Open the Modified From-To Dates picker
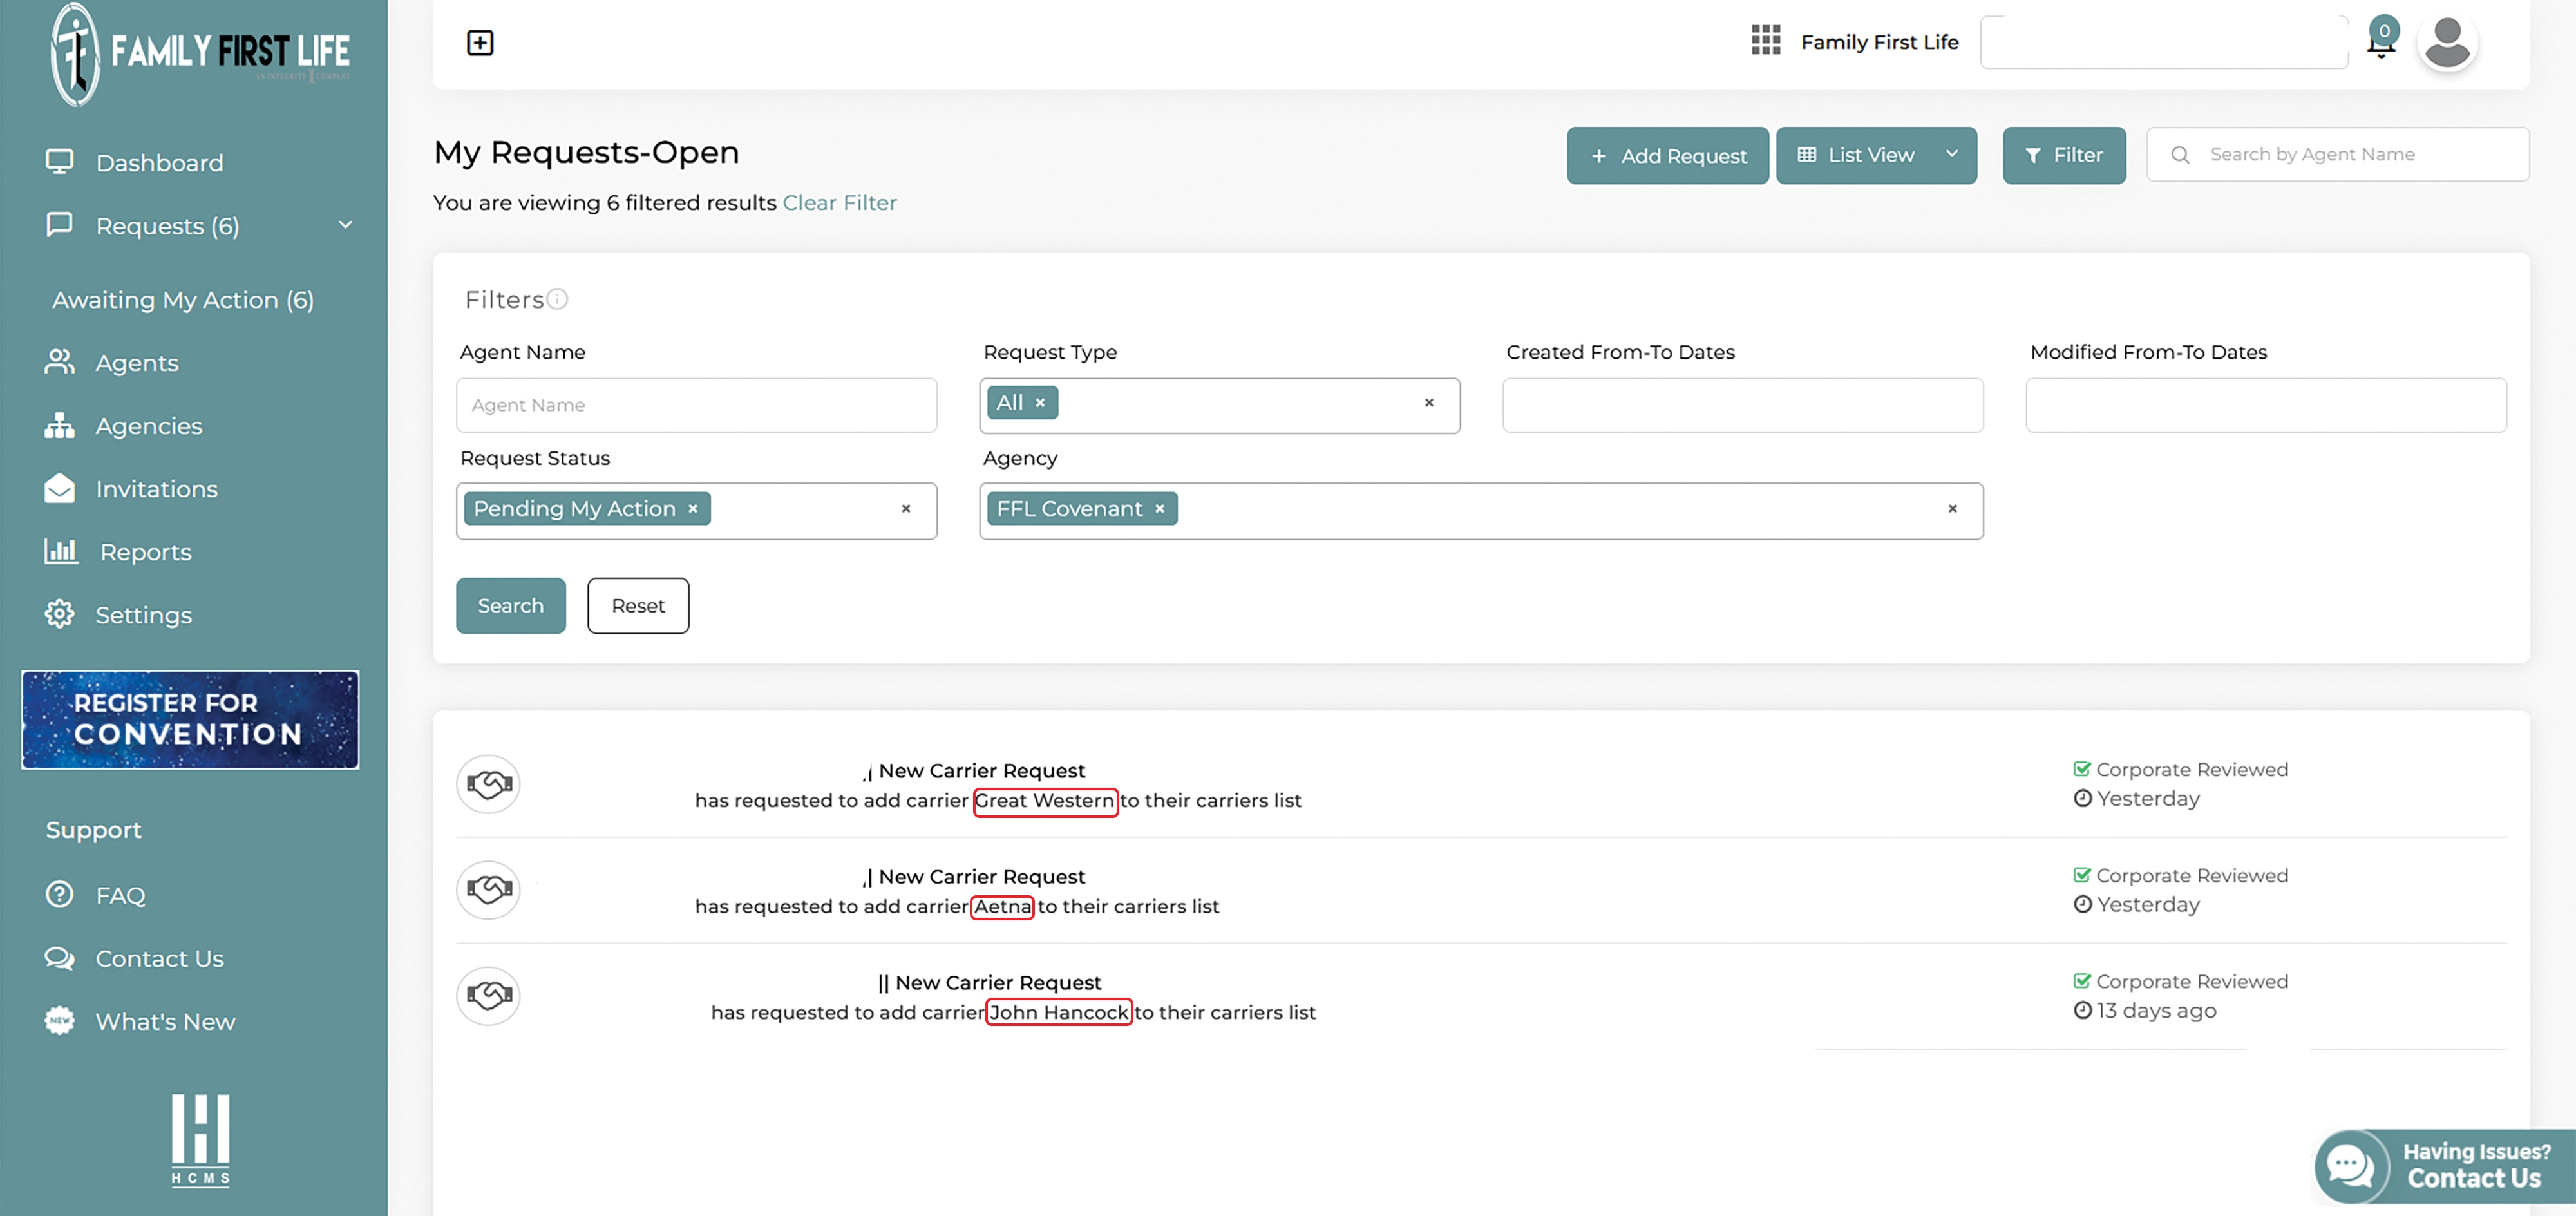This screenshot has width=2576, height=1216. 2266,405
